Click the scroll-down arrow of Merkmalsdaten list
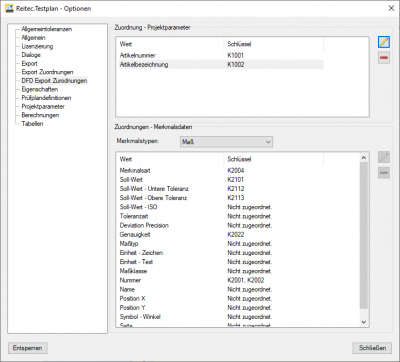The height and width of the screenshot is (362, 400). tap(364, 322)
